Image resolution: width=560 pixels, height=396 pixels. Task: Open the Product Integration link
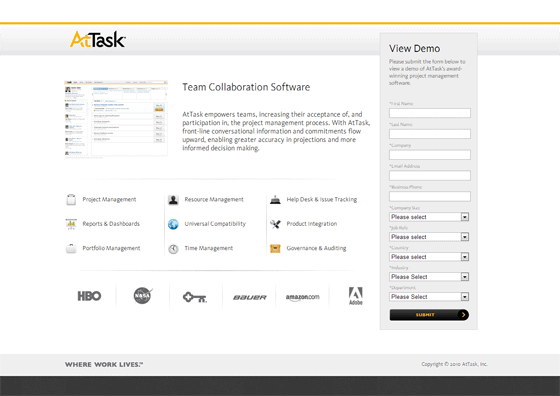(312, 224)
